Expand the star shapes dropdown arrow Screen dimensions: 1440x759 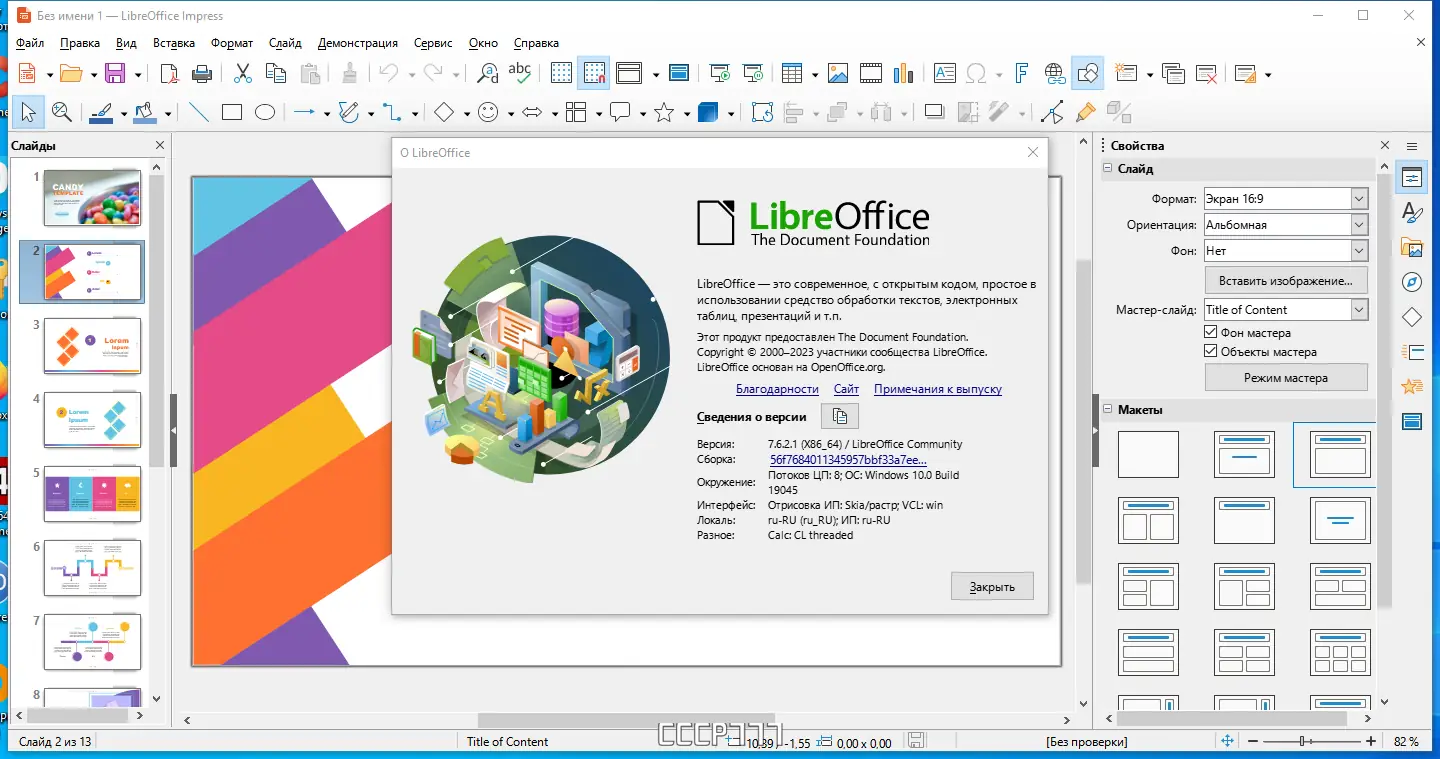click(687, 113)
